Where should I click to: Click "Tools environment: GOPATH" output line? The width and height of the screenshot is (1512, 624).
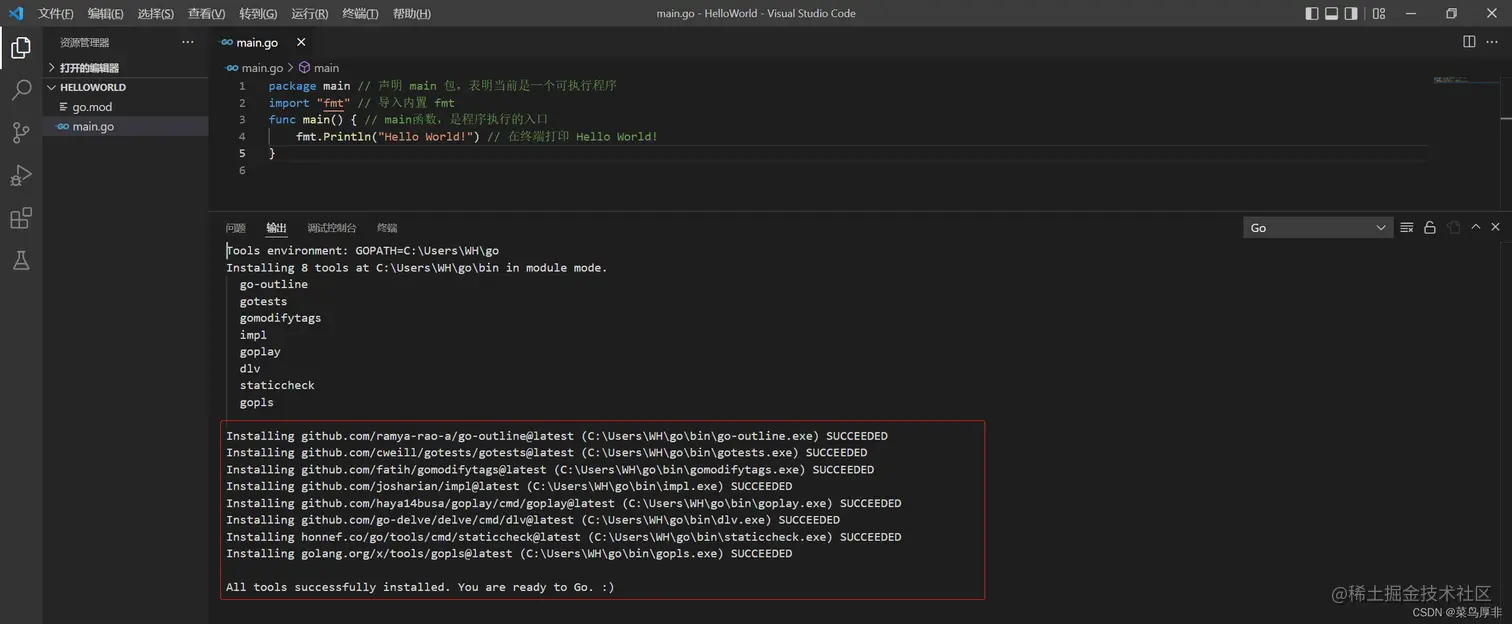click(x=362, y=251)
